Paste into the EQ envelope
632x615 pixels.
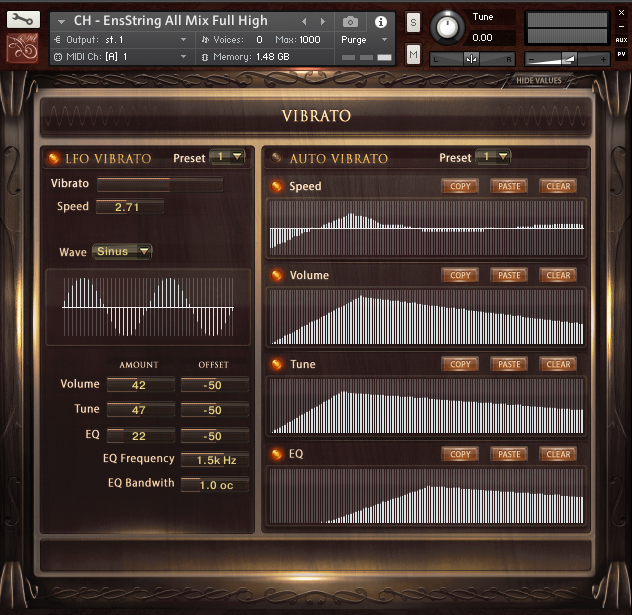coord(509,454)
